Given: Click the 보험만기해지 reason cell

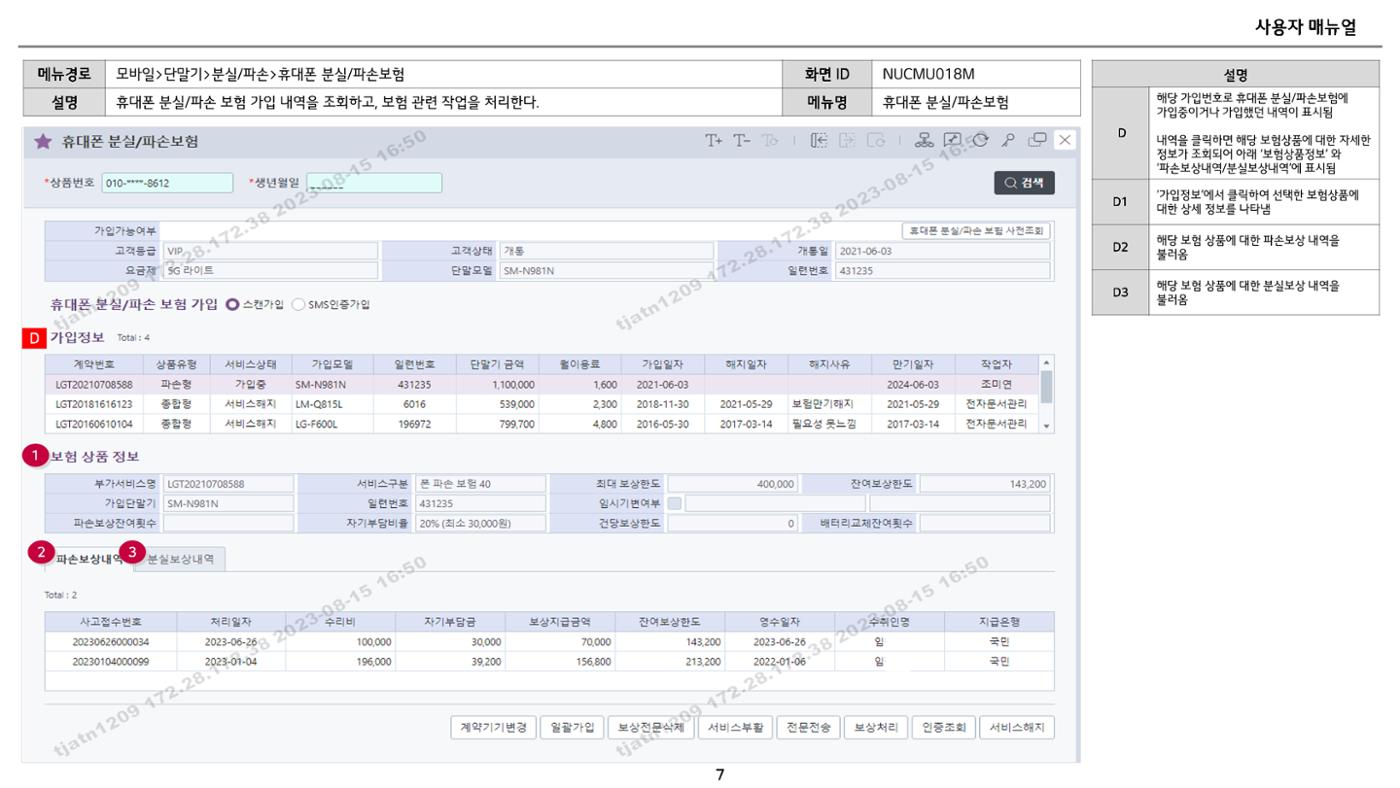Looking at the screenshot, I should (x=829, y=404).
